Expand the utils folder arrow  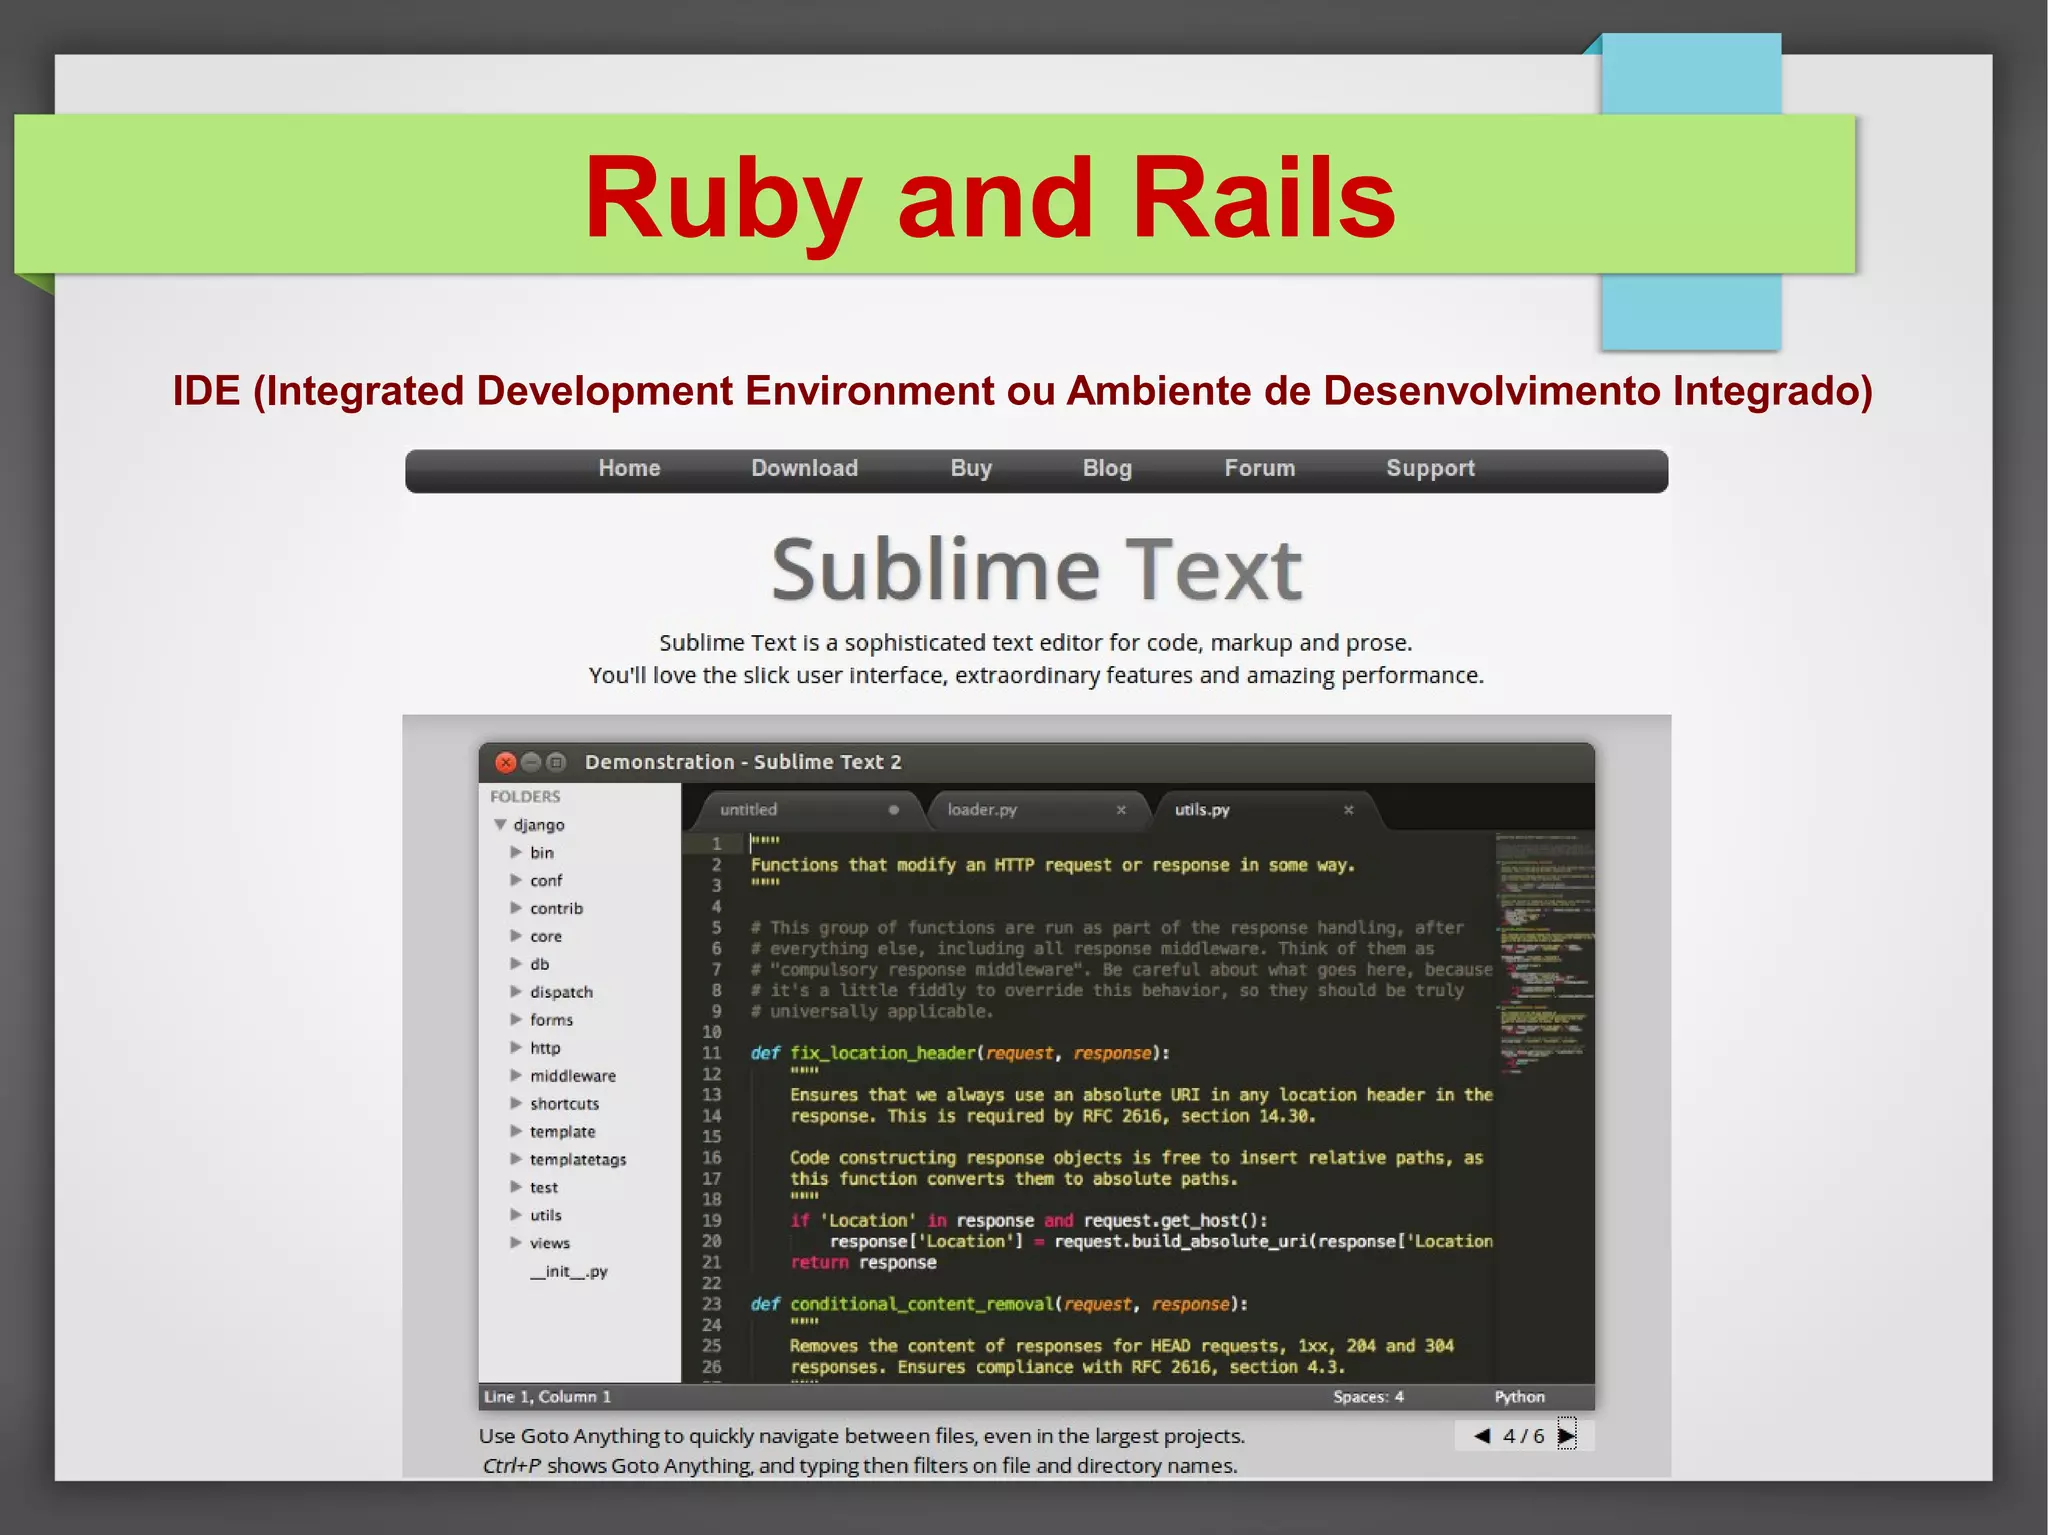516,1215
